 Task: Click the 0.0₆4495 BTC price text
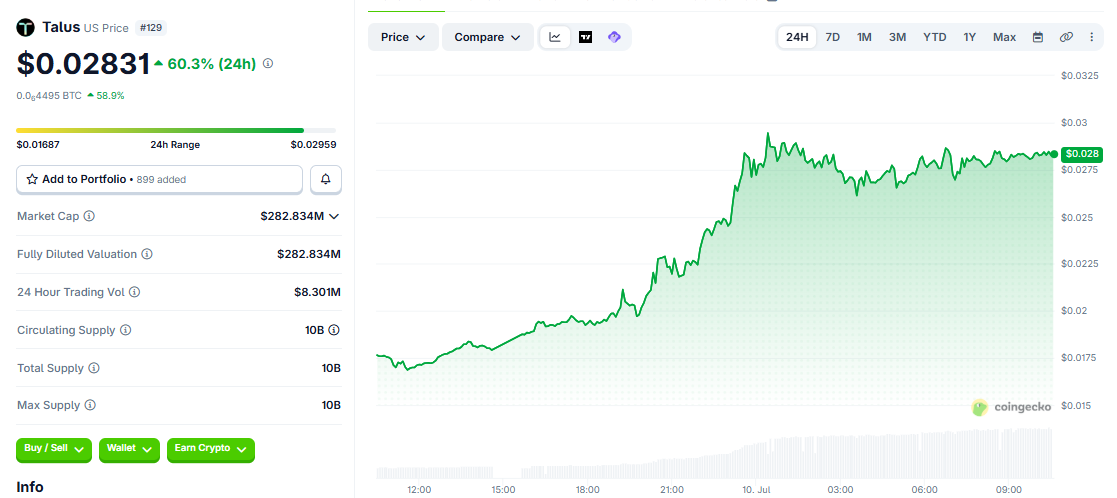coord(49,95)
